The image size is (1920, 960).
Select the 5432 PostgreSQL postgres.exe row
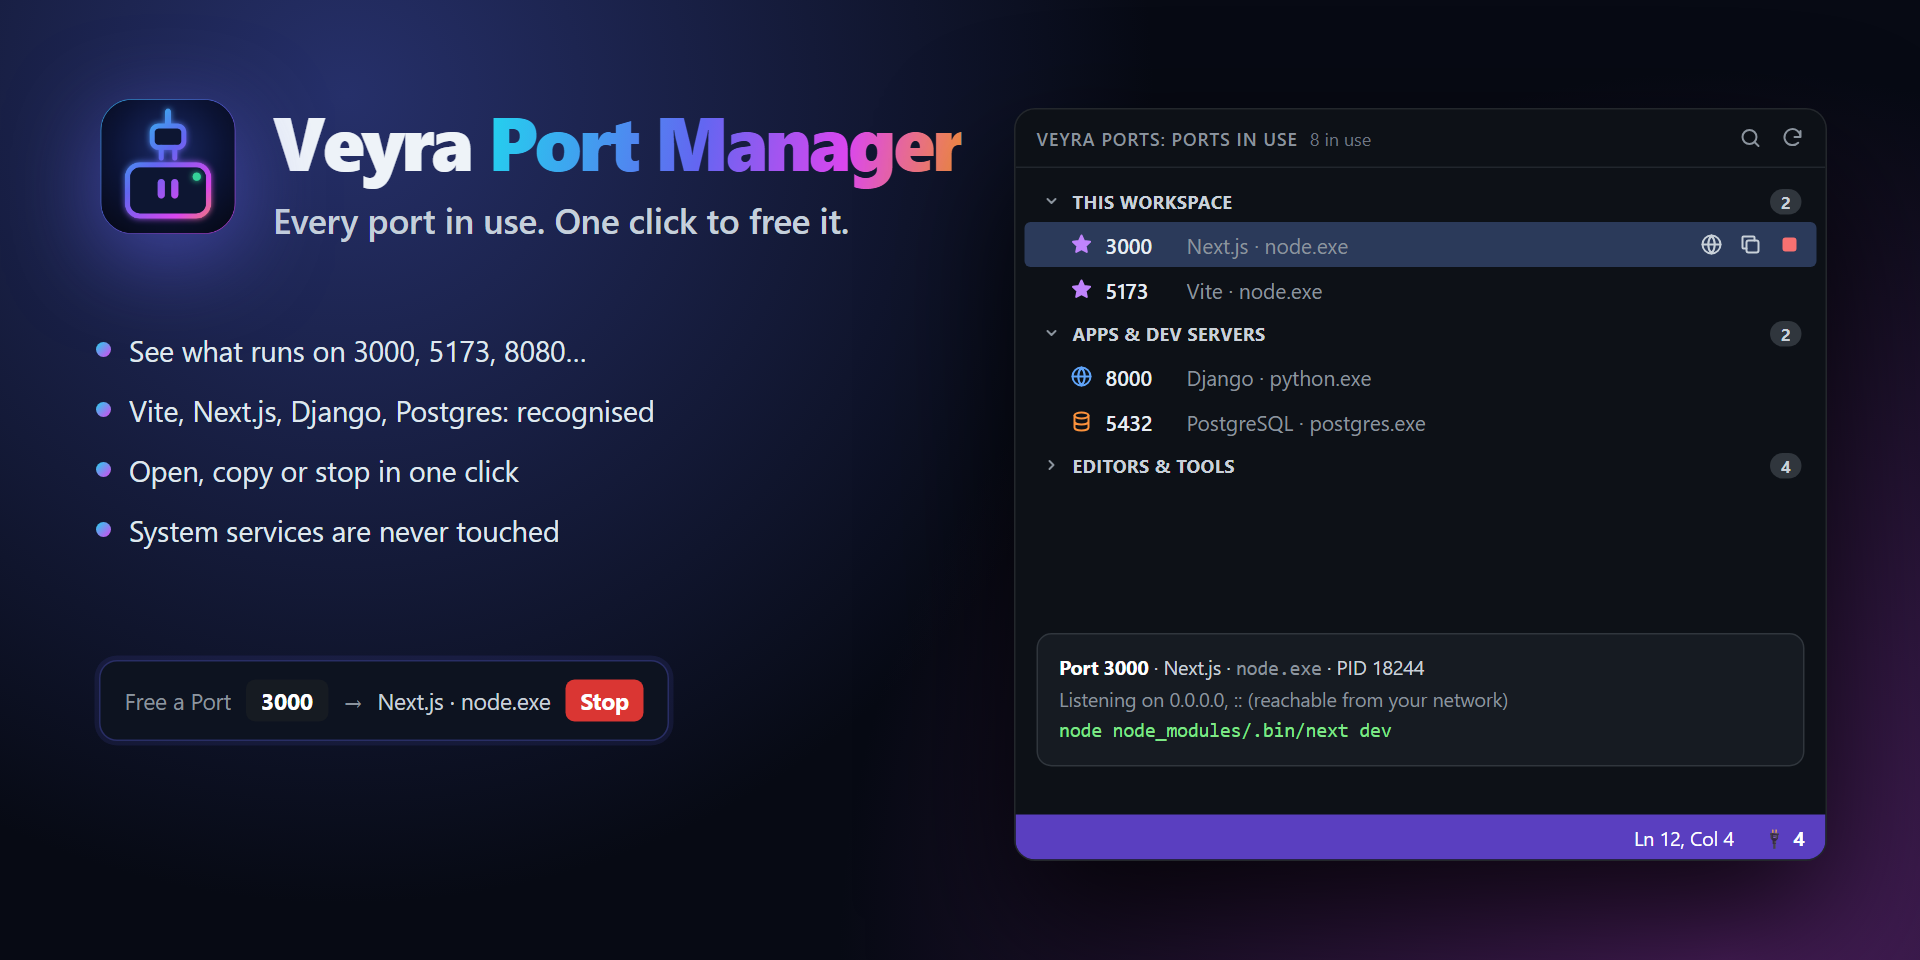[x=1420, y=423]
